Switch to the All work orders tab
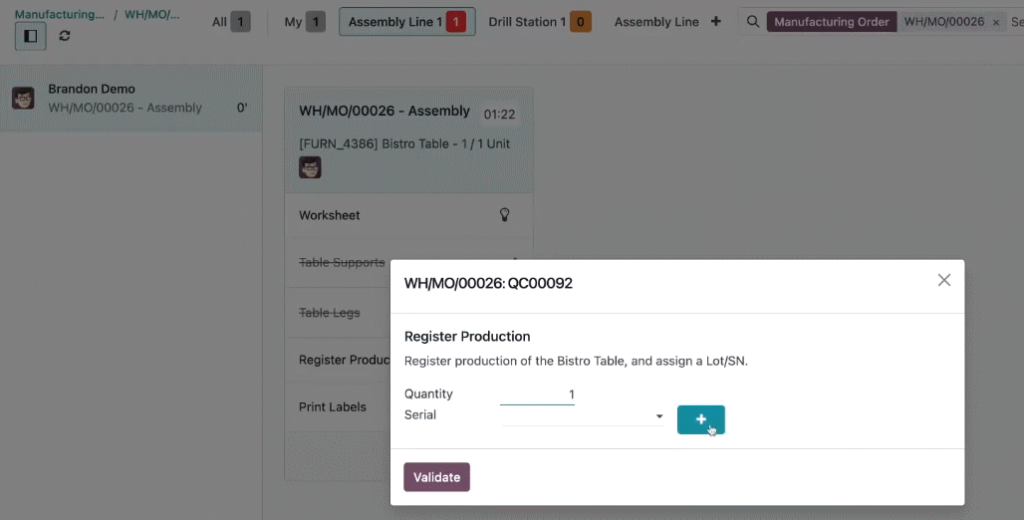This screenshot has width=1024, height=520. pos(231,22)
